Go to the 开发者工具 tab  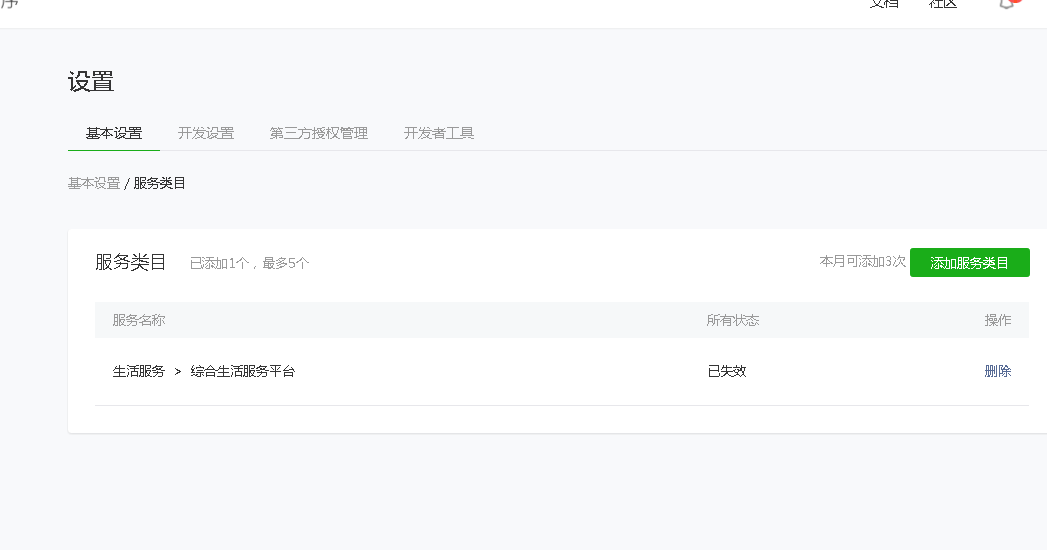point(439,133)
